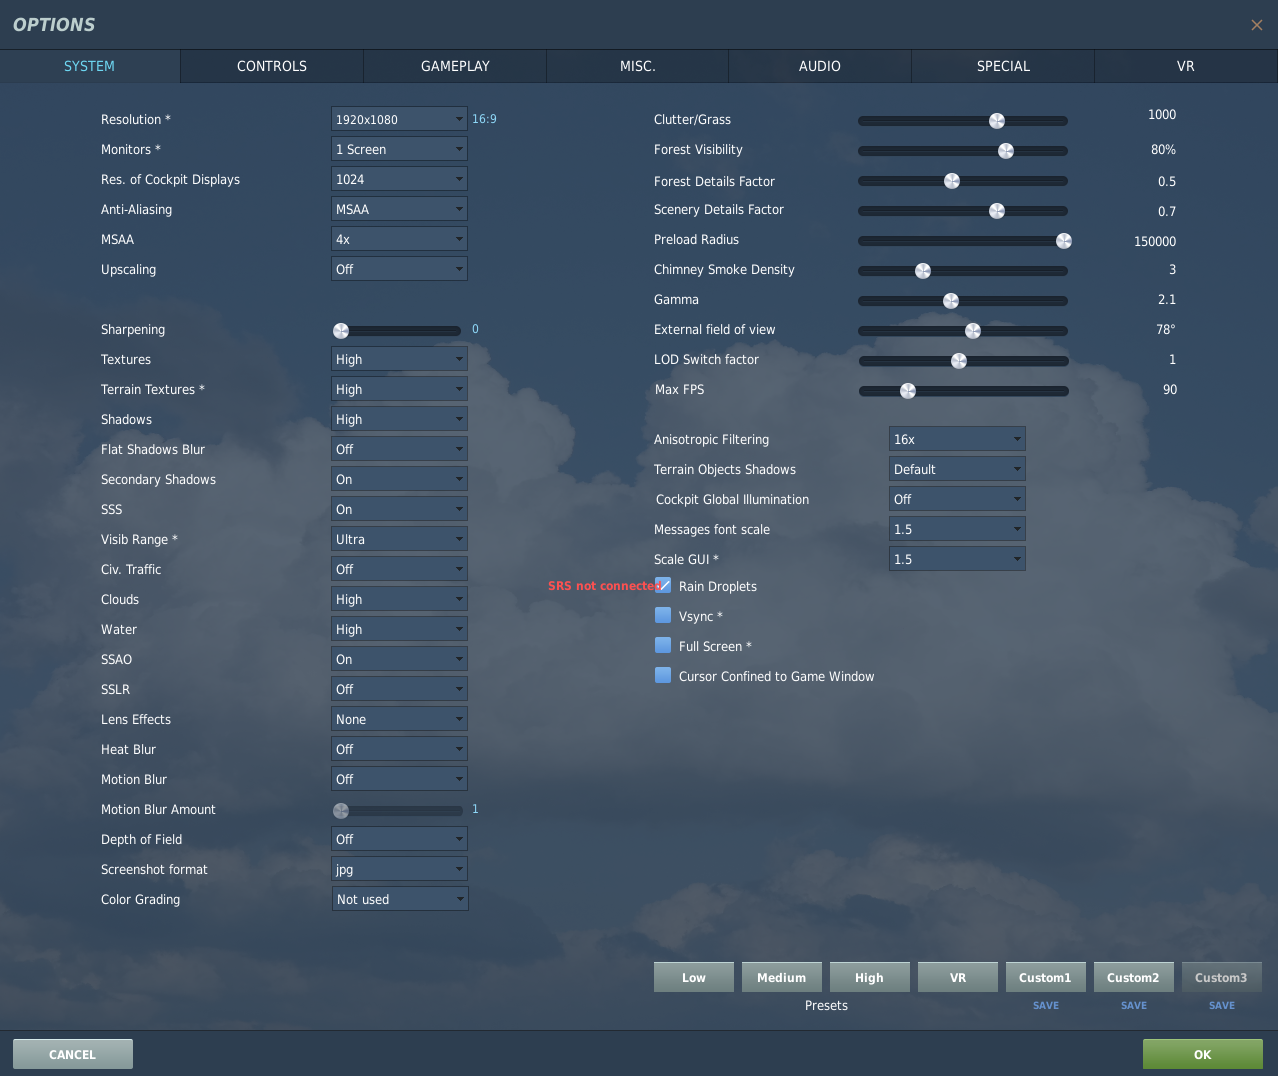Screen dimensions: 1278x1076
Task: Adjust the Sharpening slider handle
Action: 341,331
